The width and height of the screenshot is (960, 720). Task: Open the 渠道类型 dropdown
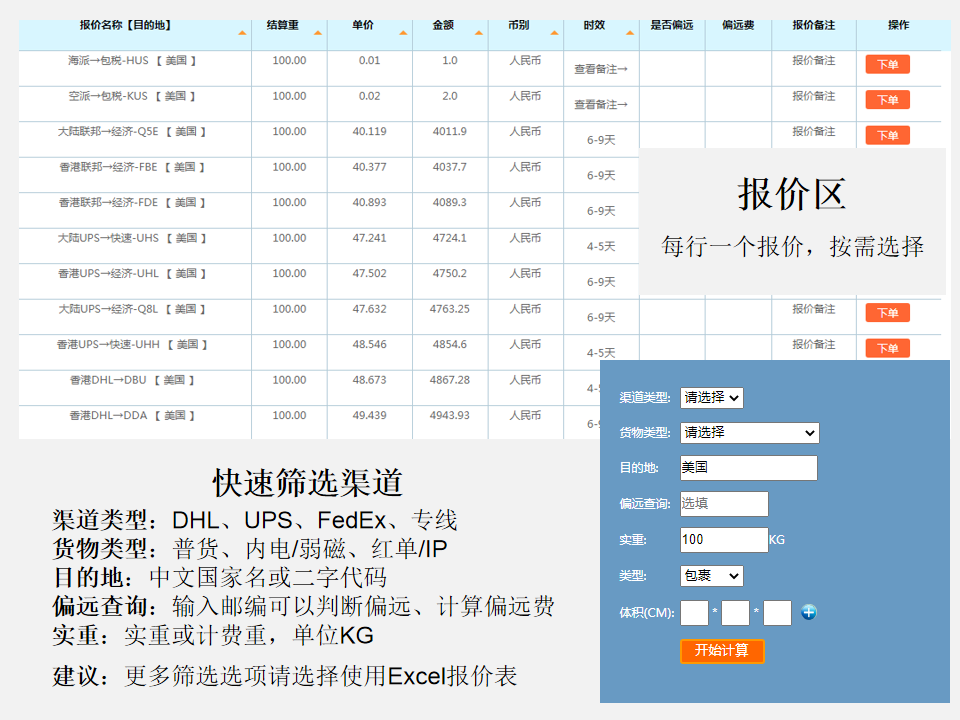tap(711, 397)
